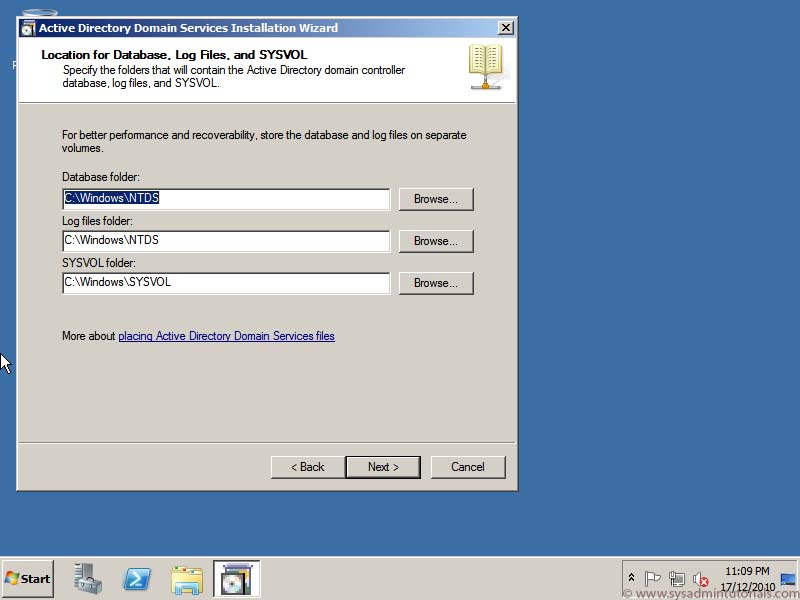Browse for the Log files folder
Image resolution: width=800 pixels, height=600 pixels.
[x=436, y=240]
